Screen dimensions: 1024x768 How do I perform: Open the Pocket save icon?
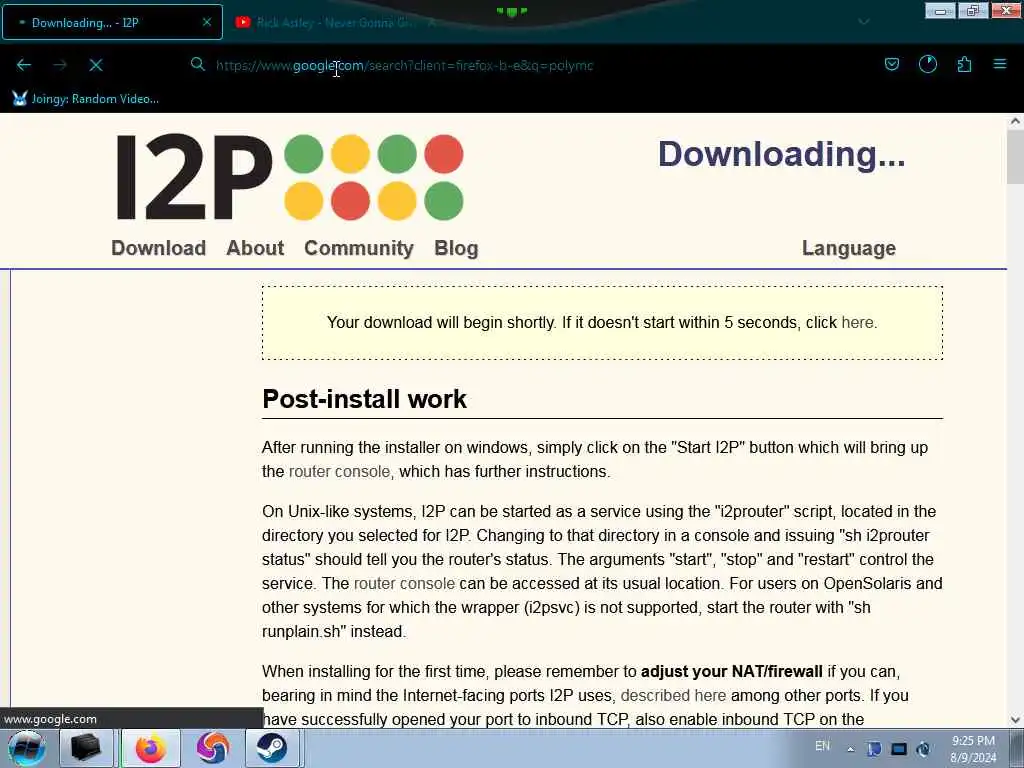point(891,64)
